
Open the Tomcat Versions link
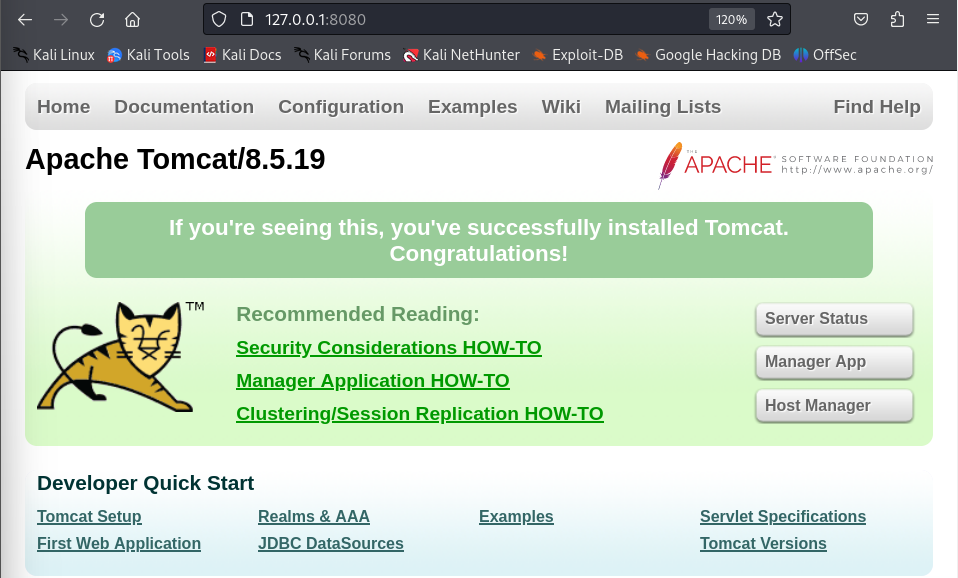click(763, 544)
